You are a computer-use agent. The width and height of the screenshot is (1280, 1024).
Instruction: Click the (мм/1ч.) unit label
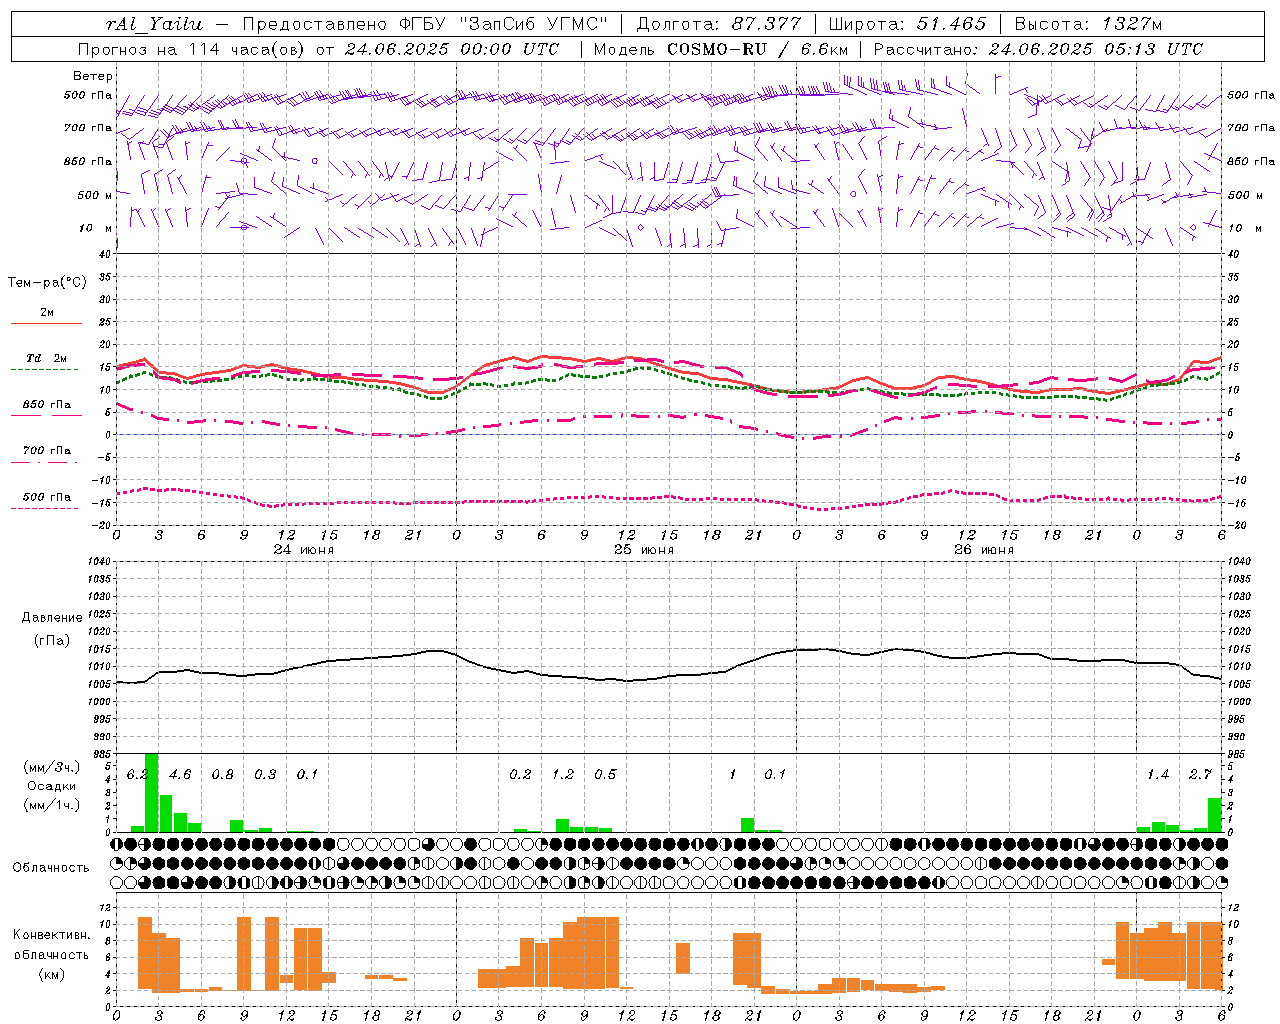coord(52,805)
